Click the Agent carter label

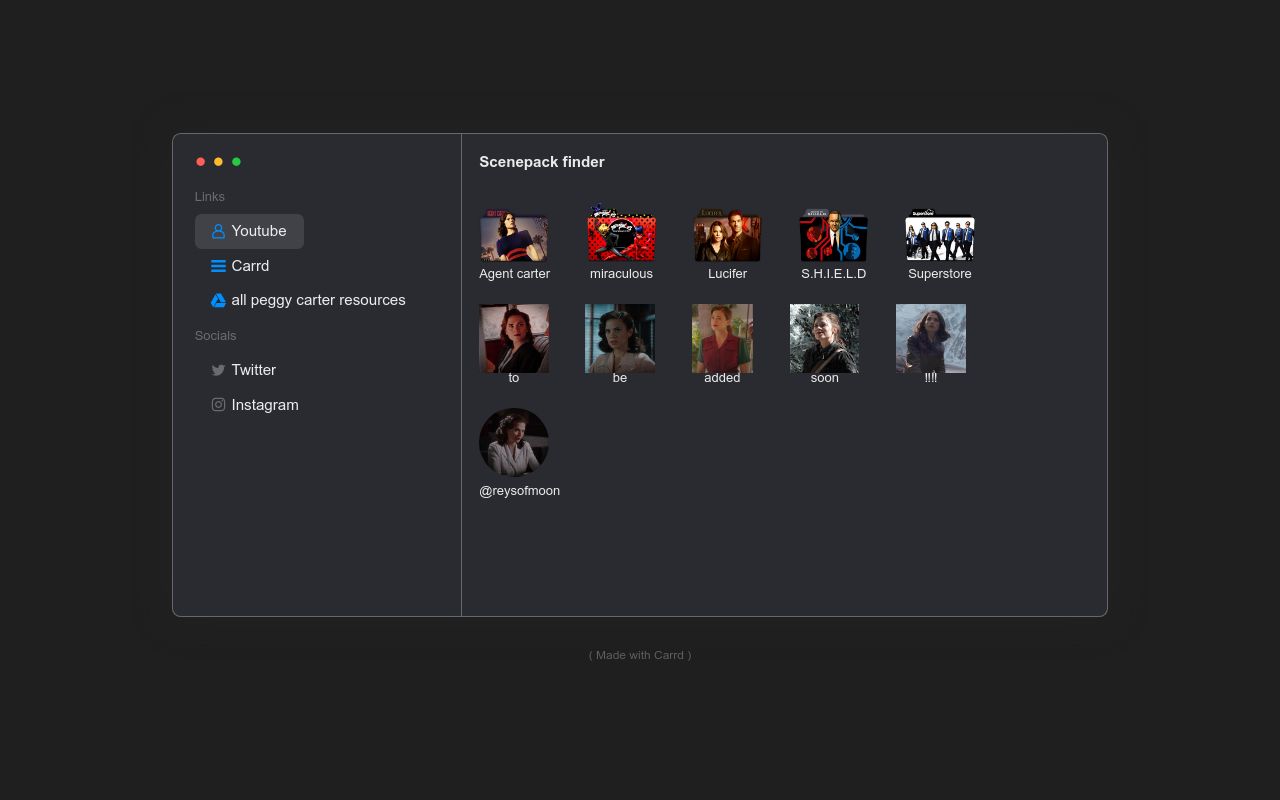(514, 274)
